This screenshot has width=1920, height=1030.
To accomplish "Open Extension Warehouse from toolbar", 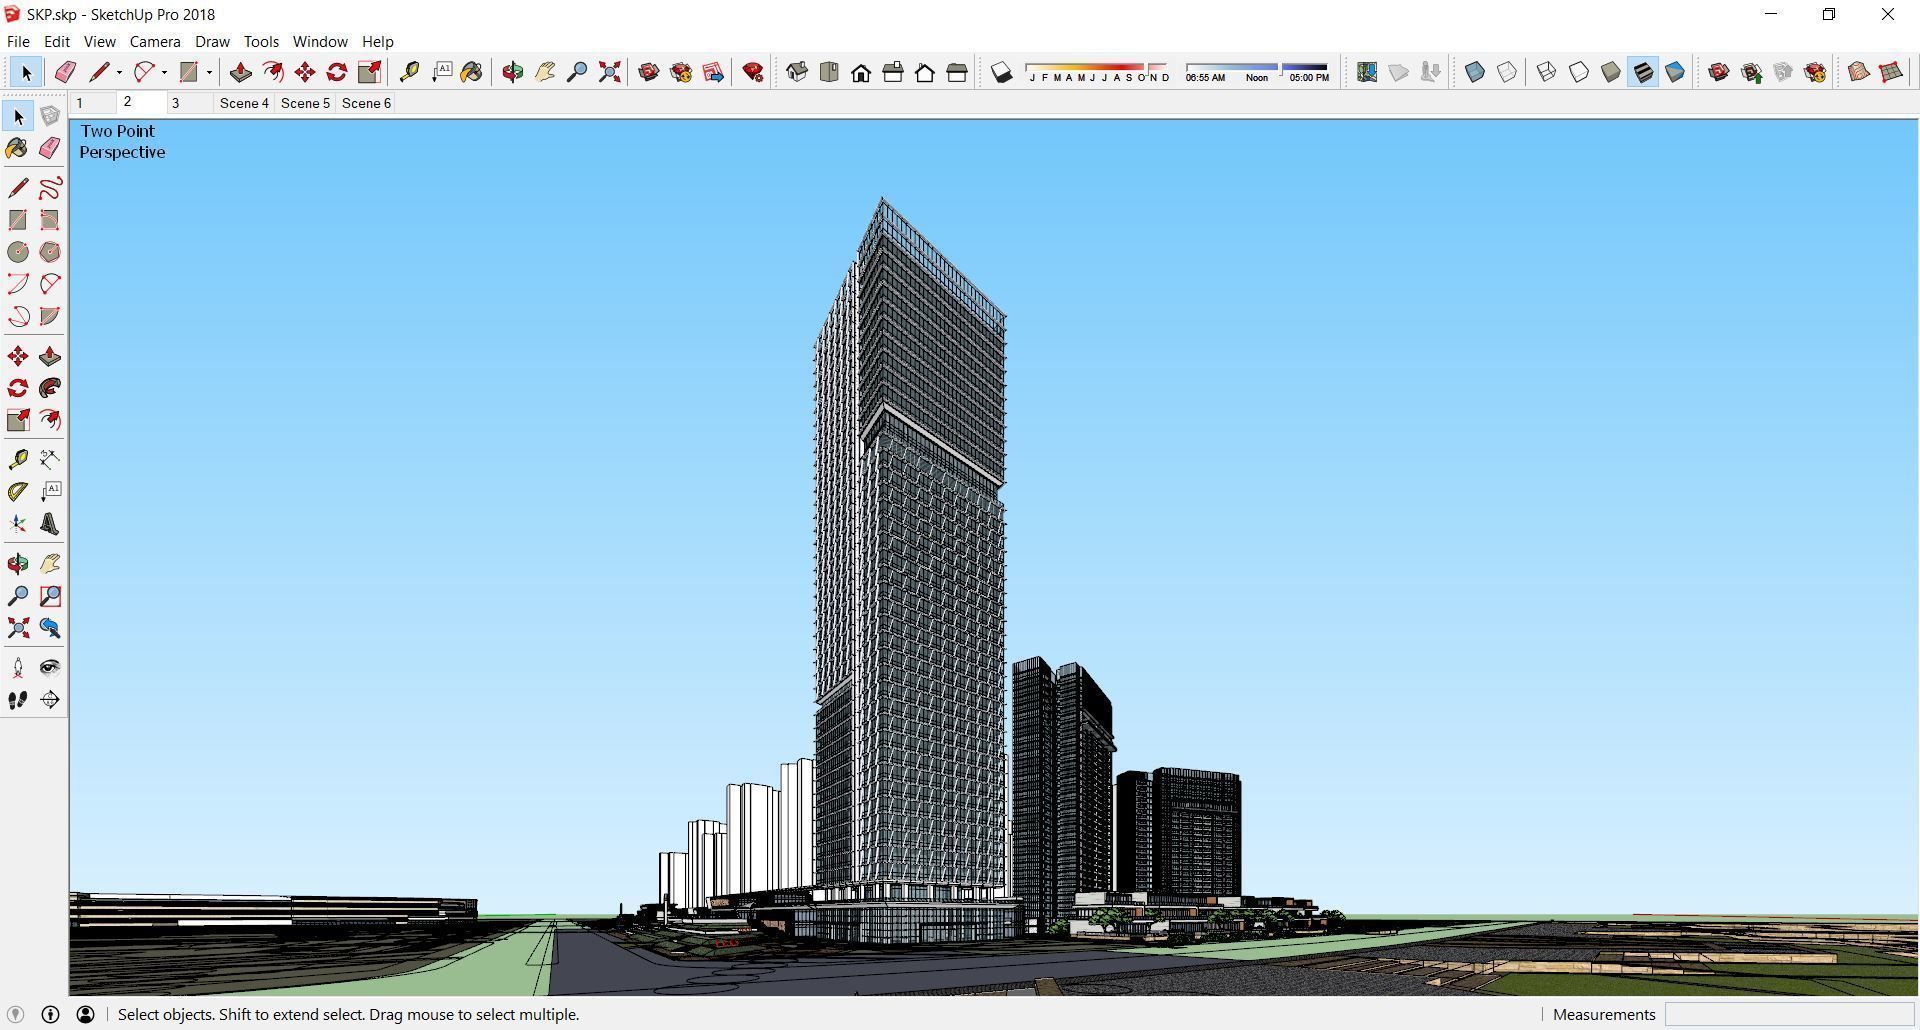I will (x=681, y=72).
